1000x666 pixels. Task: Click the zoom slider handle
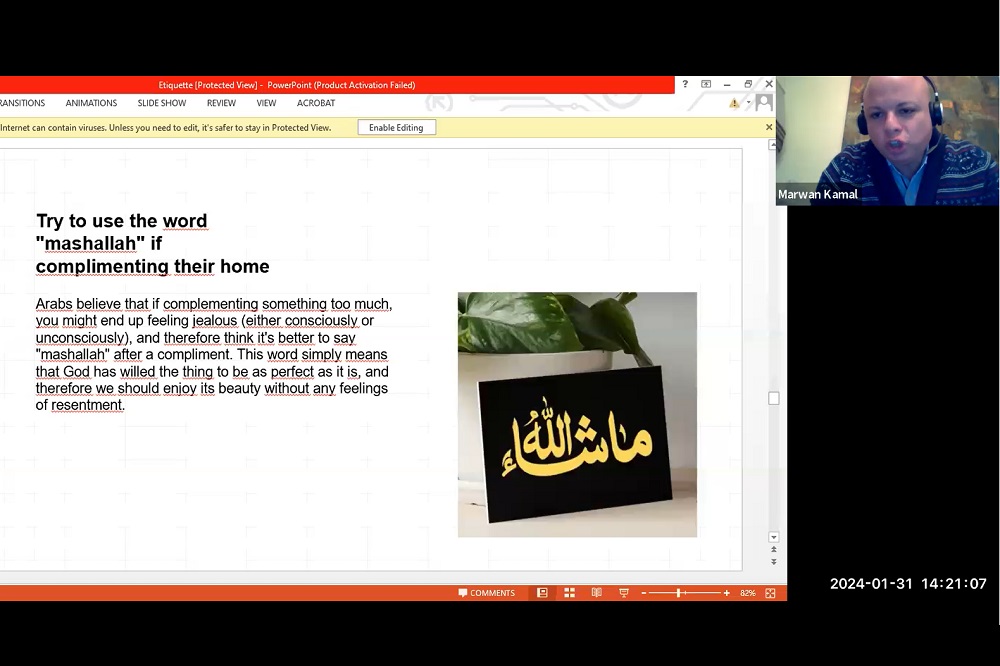[x=678, y=593]
